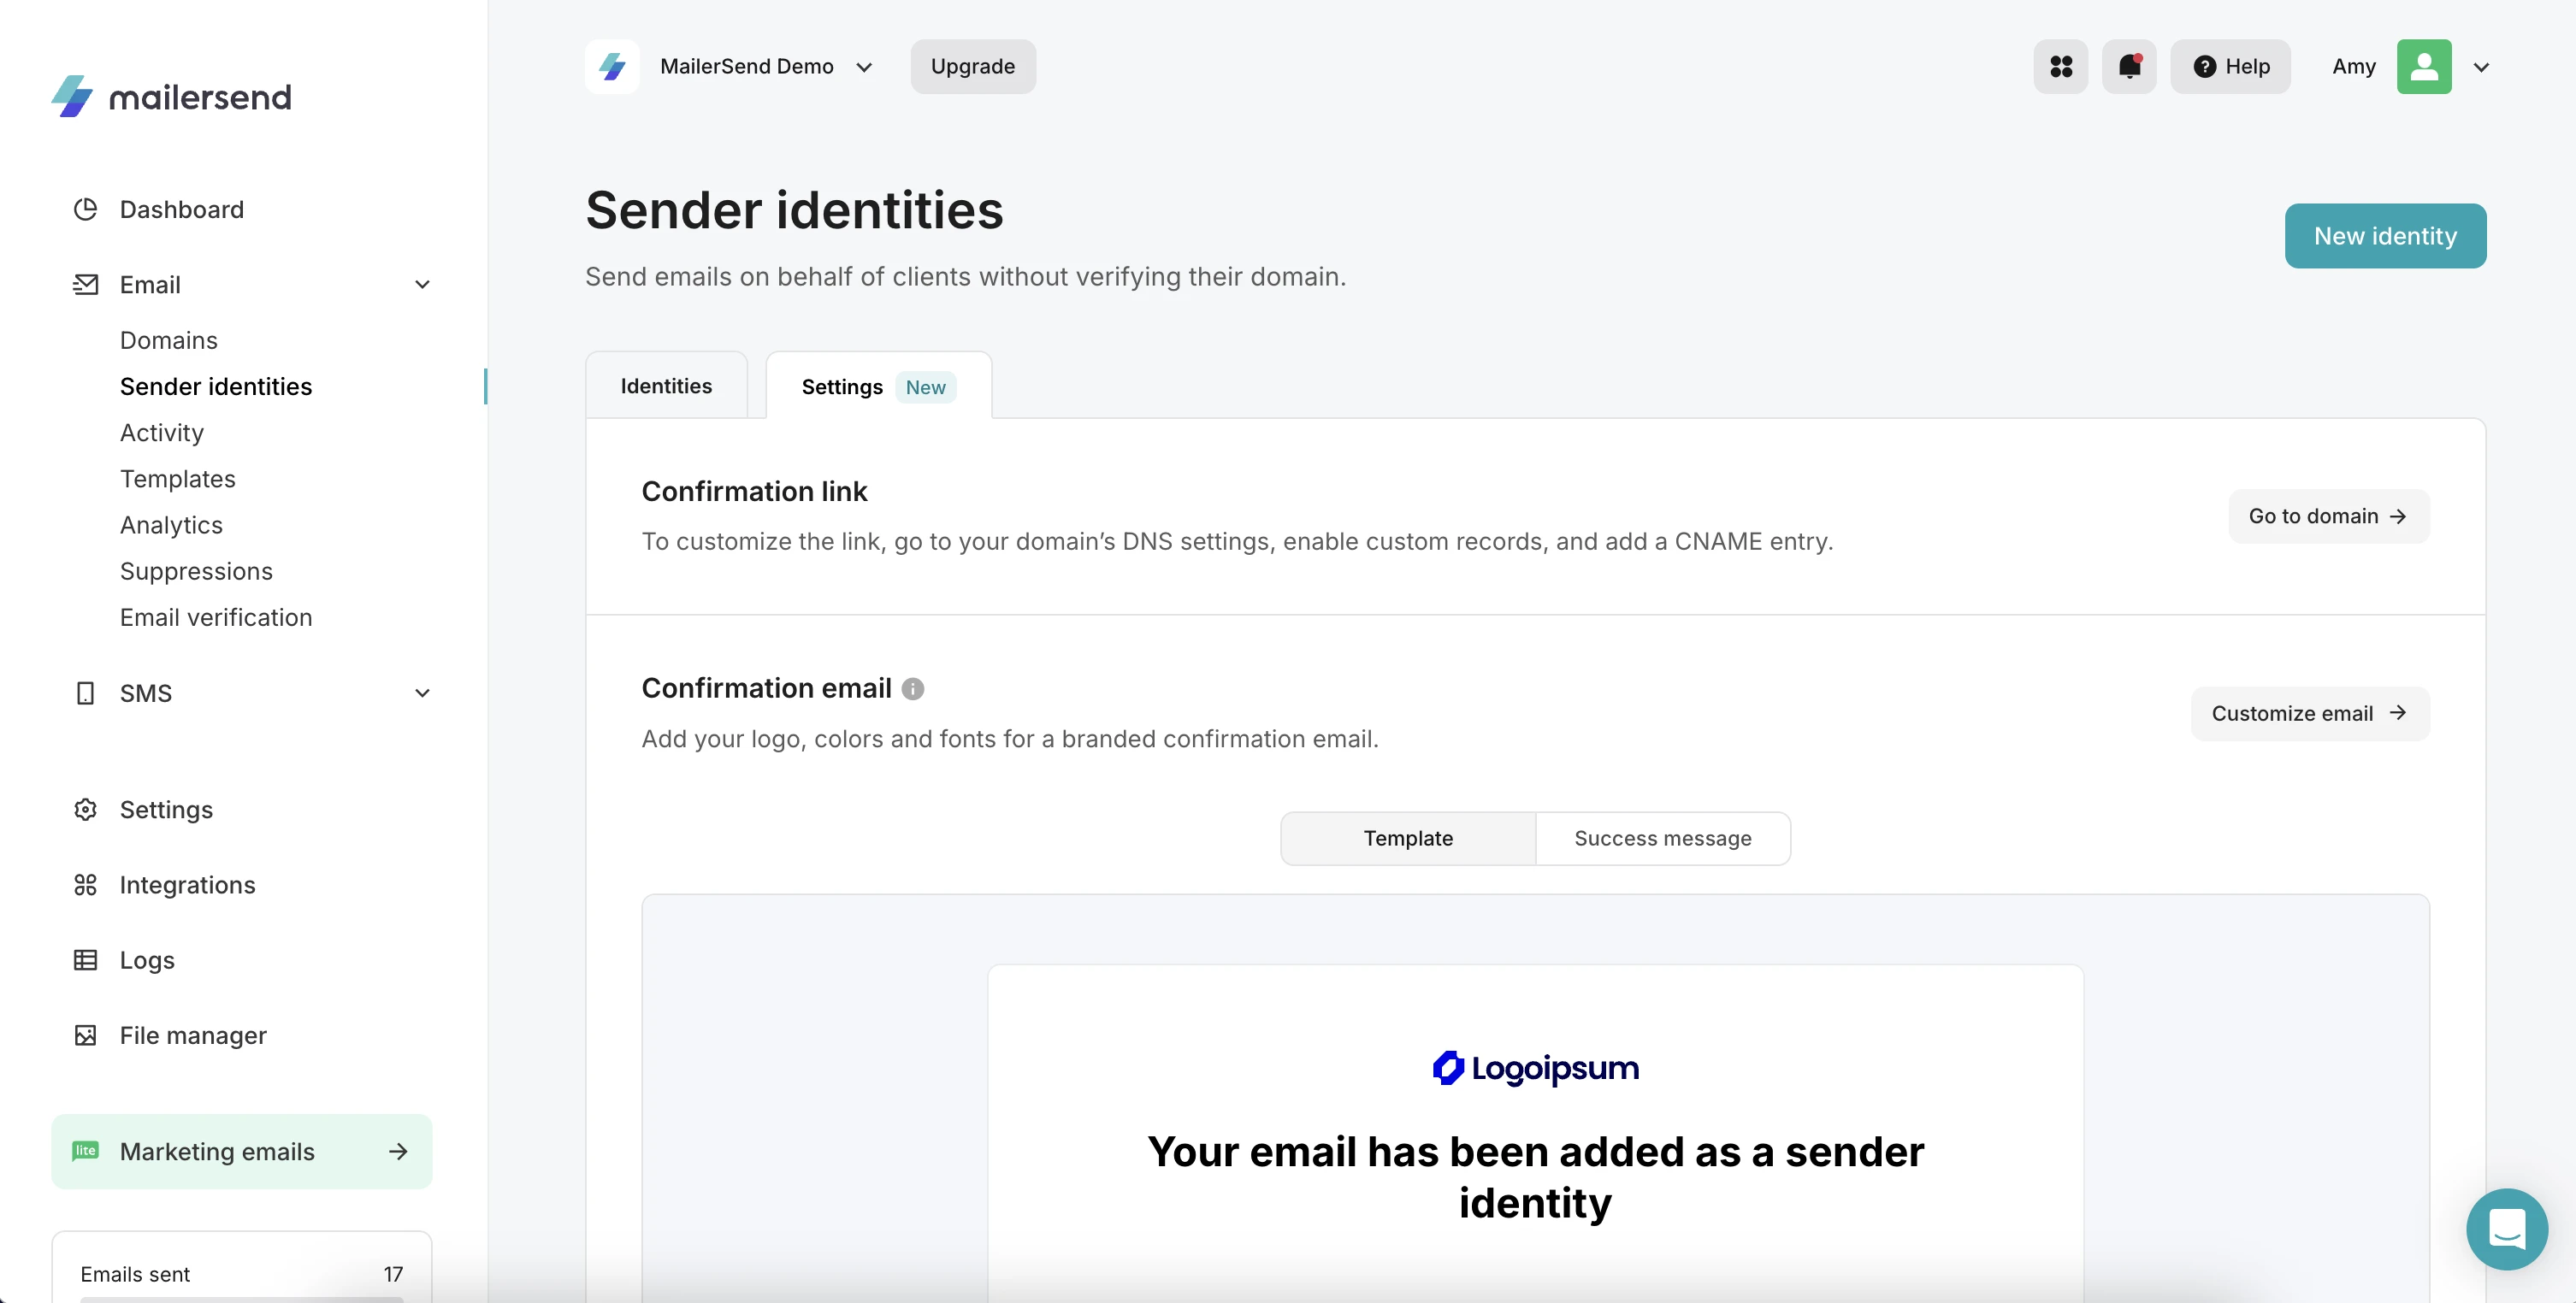Open the Dashboard from the sidebar
Viewport: 2576px width, 1303px height.
[x=182, y=209]
